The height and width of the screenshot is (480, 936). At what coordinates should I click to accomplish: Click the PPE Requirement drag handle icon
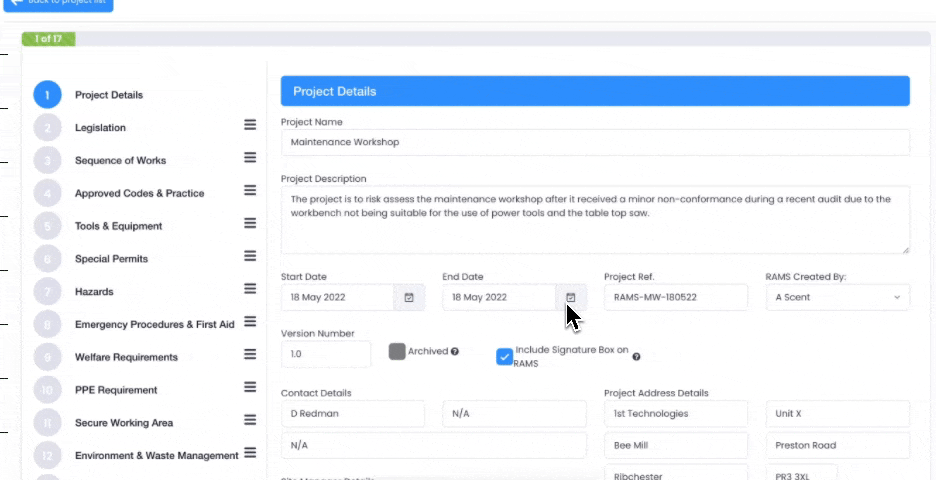click(x=250, y=387)
